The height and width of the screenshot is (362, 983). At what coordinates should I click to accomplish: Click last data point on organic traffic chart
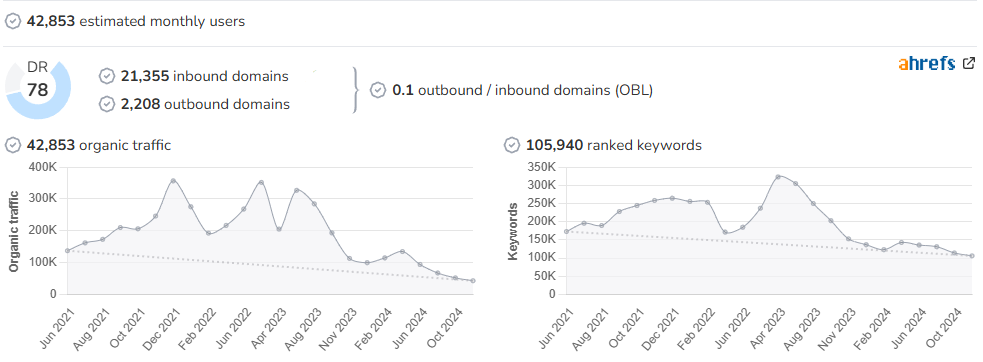pyautogui.click(x=473, y=280)
